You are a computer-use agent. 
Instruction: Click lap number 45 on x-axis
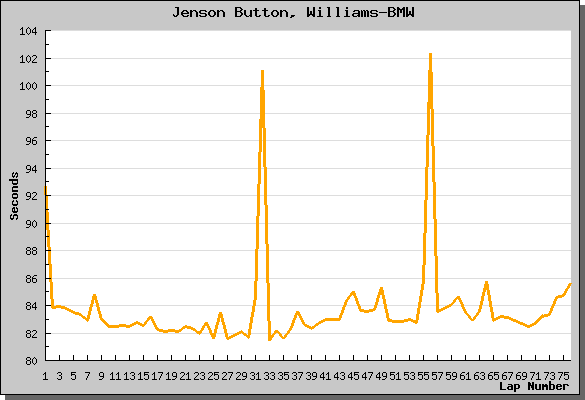[x=353, y=376]
